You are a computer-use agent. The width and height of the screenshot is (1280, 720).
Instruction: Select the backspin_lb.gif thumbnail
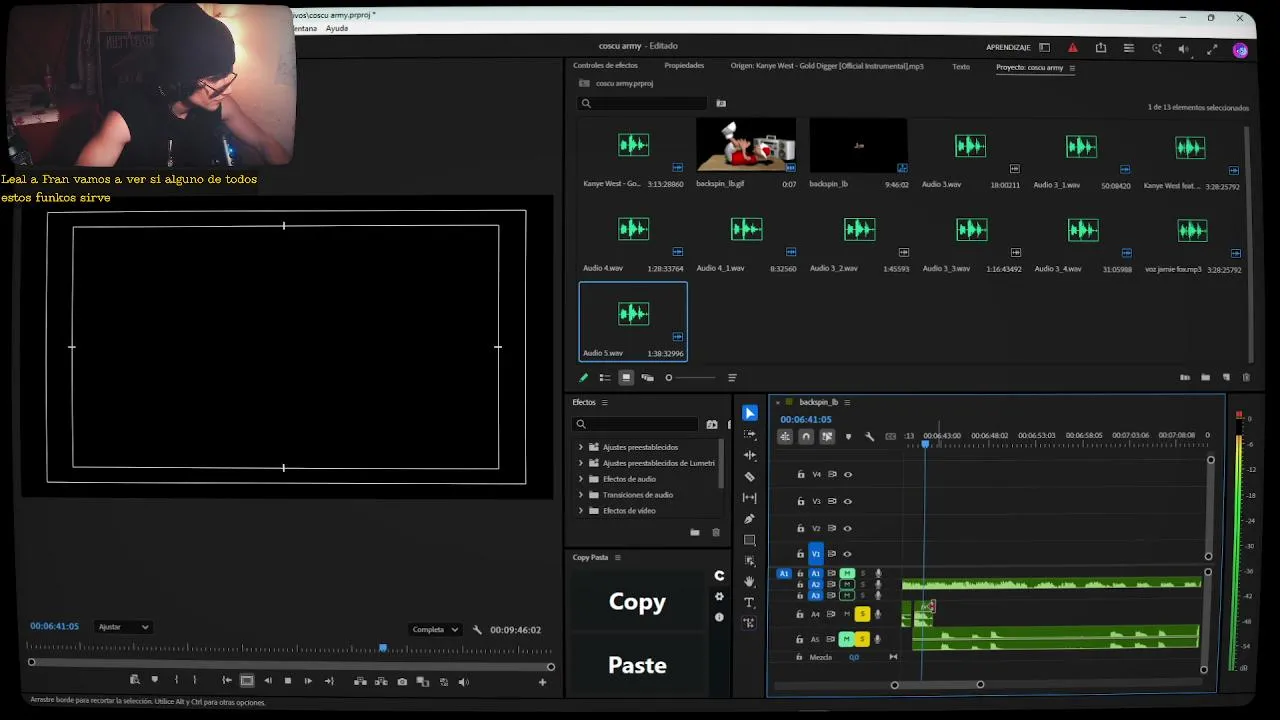[746, 145]
